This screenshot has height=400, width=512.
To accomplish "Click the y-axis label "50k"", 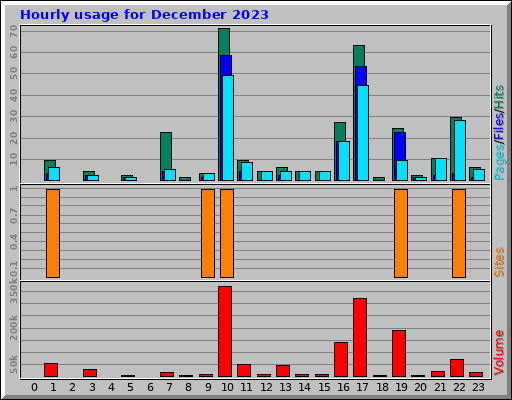I will tap(14, 364).
